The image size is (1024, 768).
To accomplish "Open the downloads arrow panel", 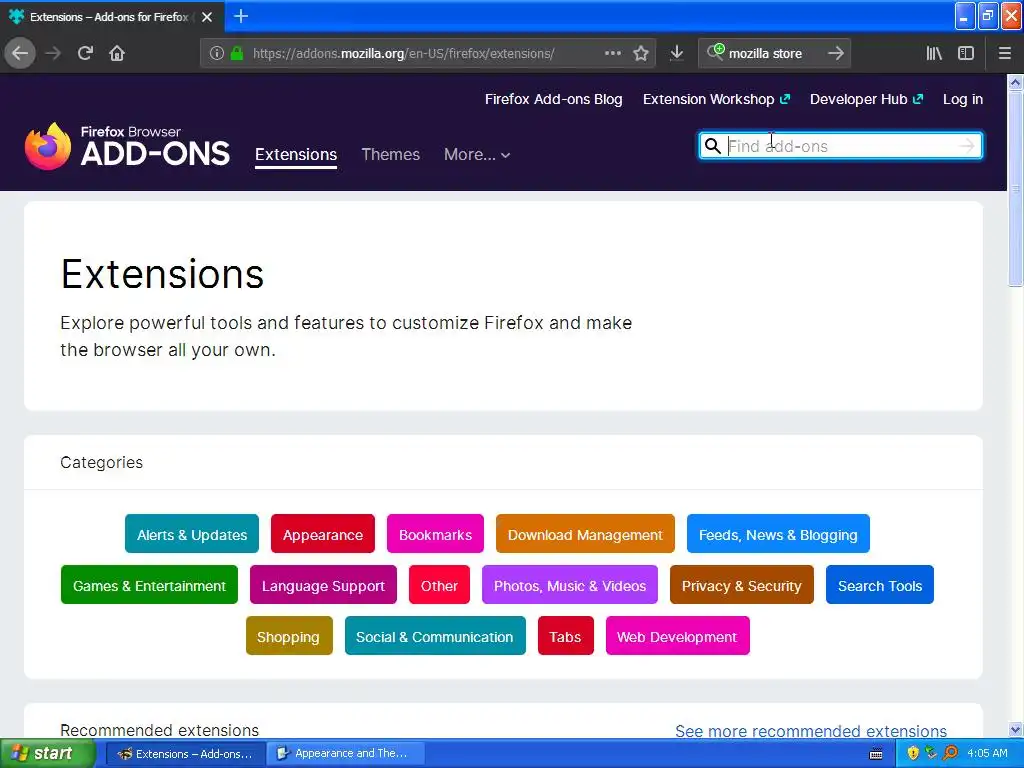I will click(677, 53).
